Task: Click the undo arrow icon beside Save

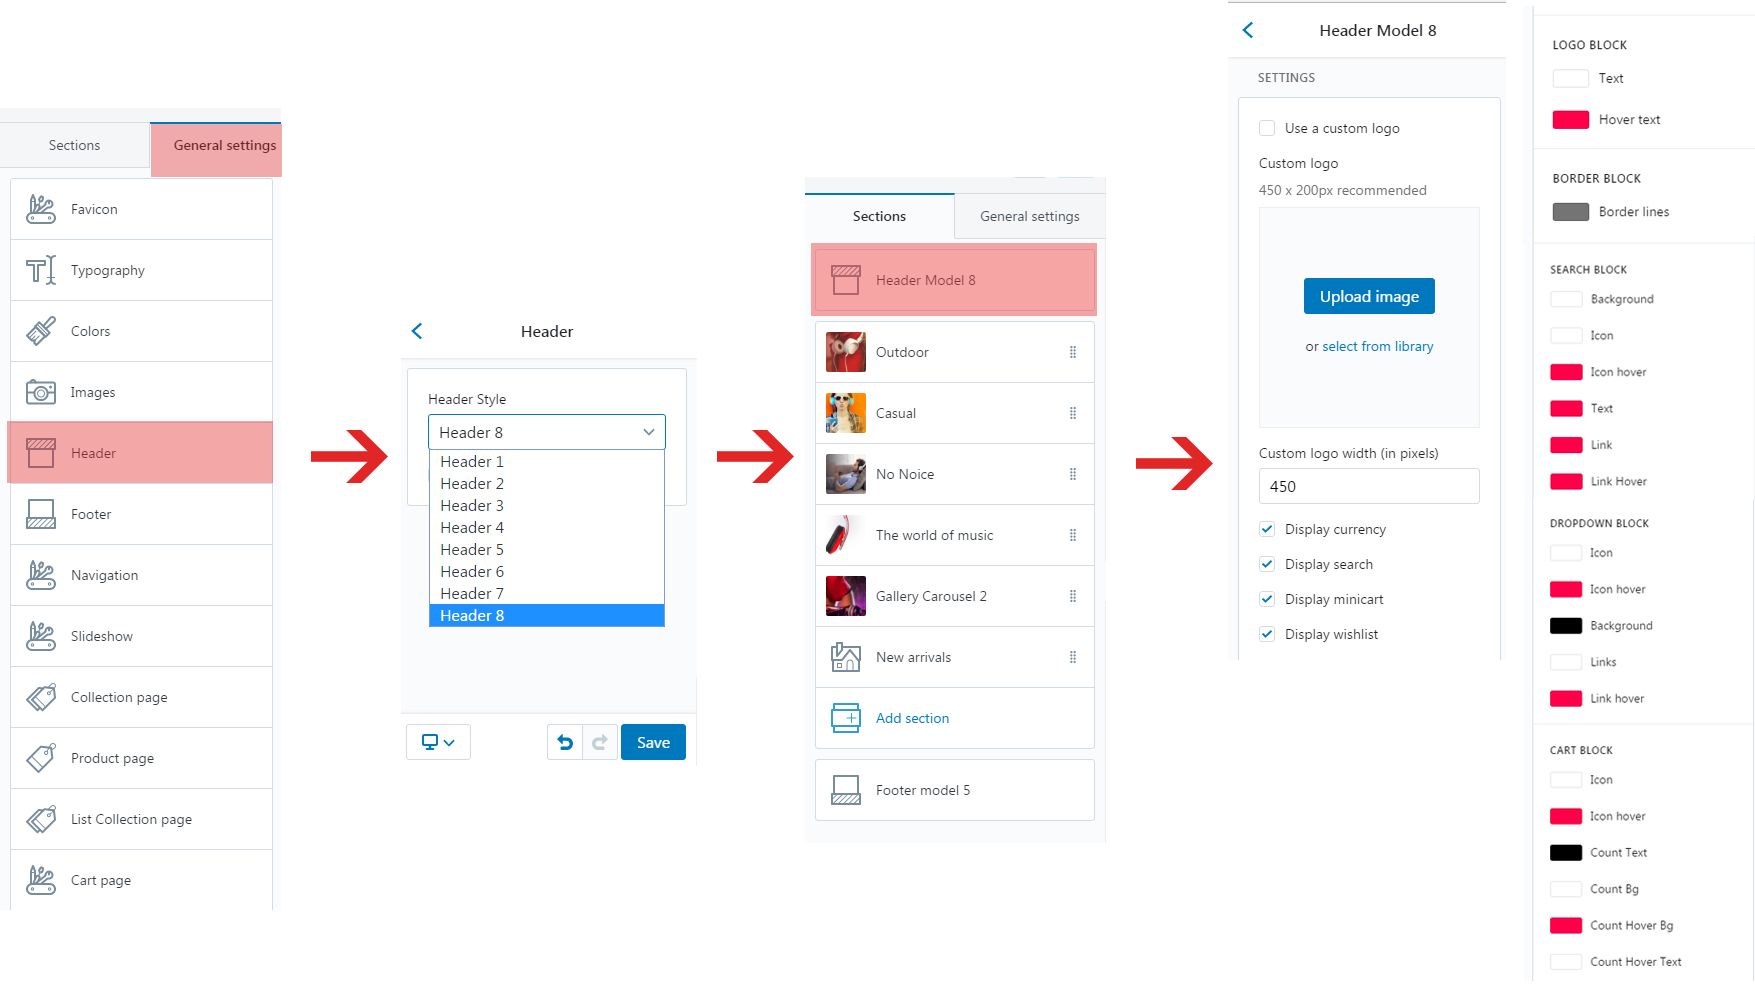Action: coord(565,742)
